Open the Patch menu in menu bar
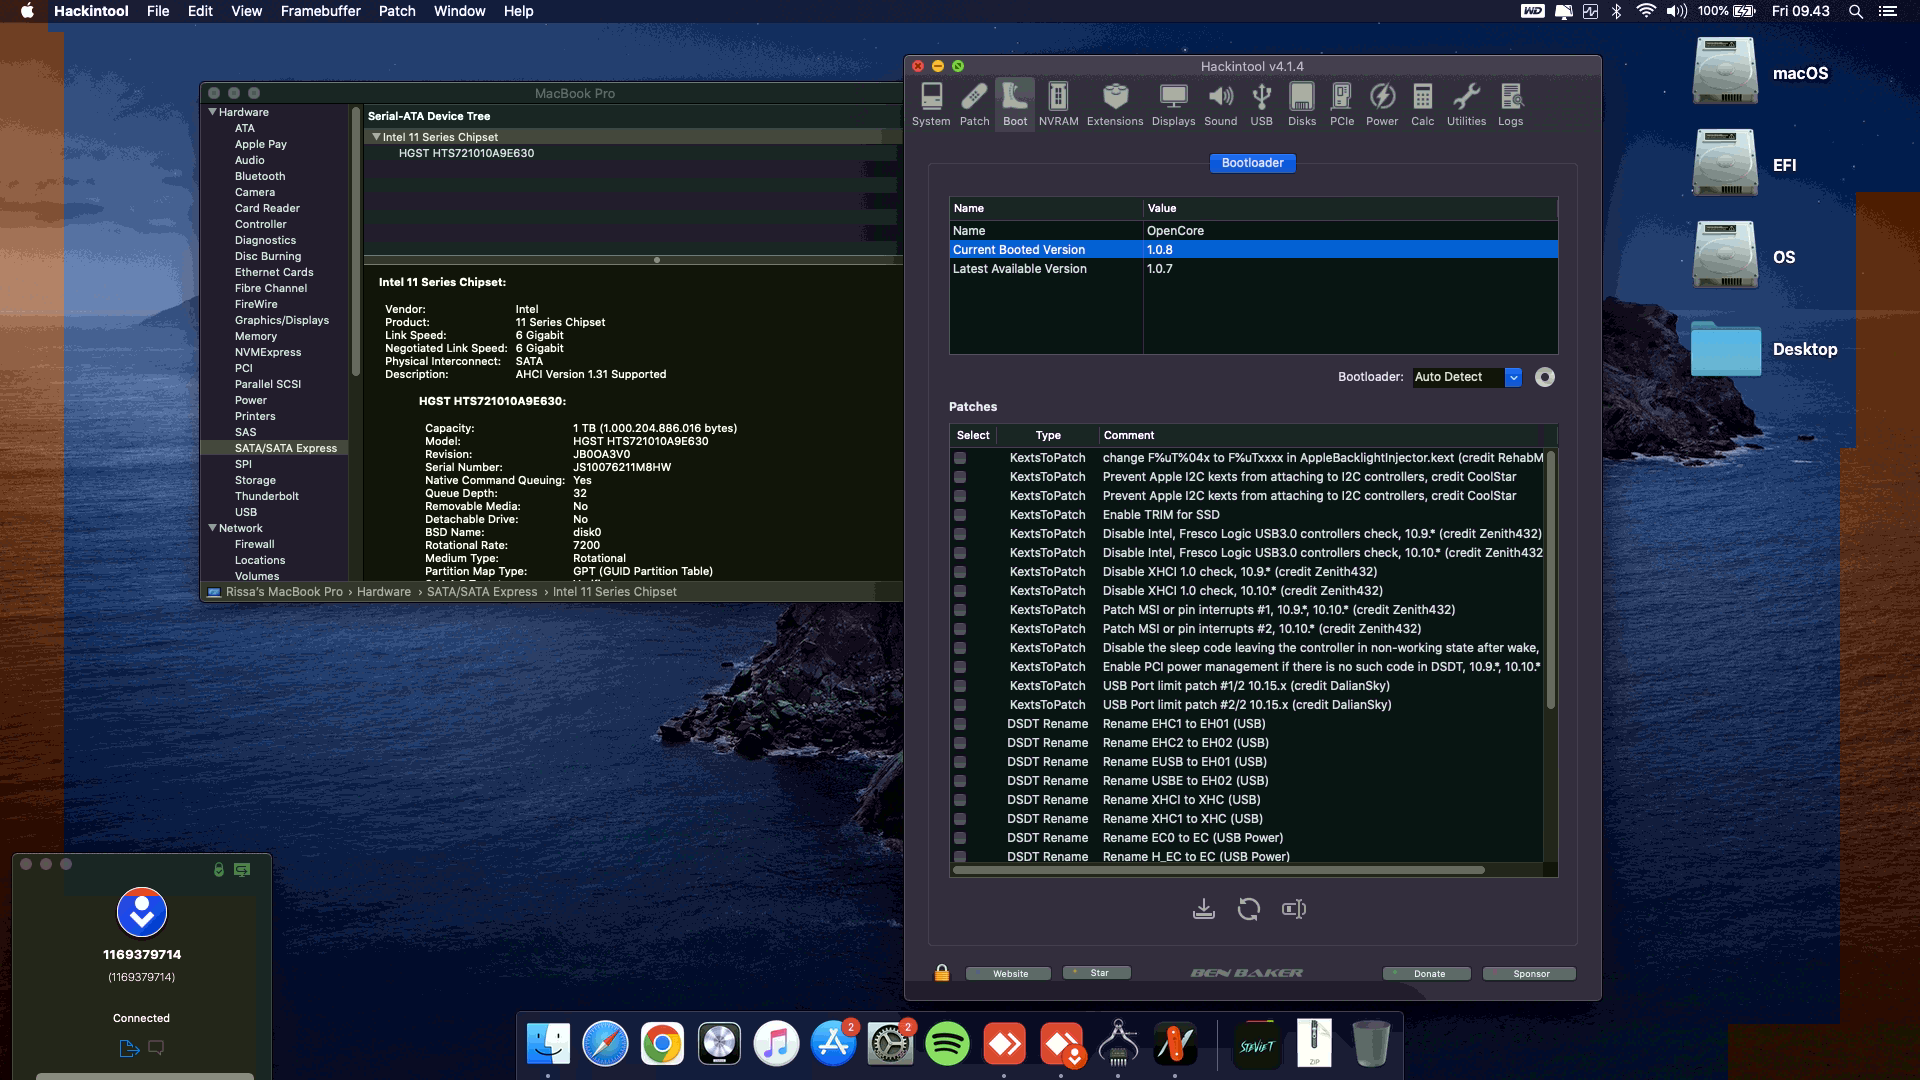Image resolution: width=1920 pixels, height=1080 pixels. click(x=397, y=11)
